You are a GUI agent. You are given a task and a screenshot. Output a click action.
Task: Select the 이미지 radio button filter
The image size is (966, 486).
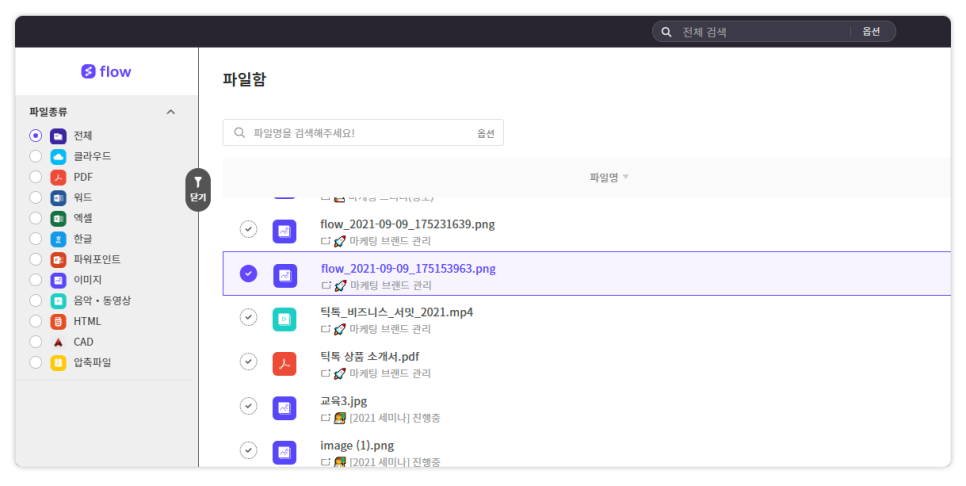click(x=36, y=280)
